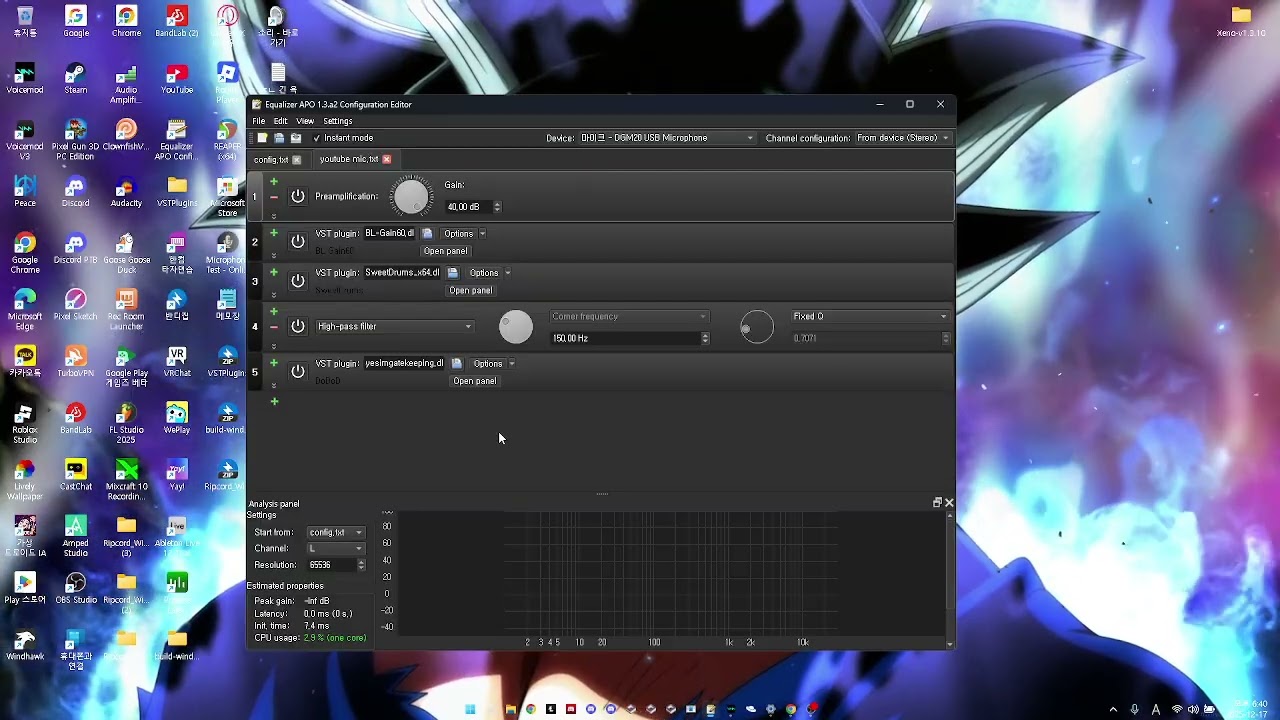Adjust the Preamplification gain dial

click(x=411, y=196)
